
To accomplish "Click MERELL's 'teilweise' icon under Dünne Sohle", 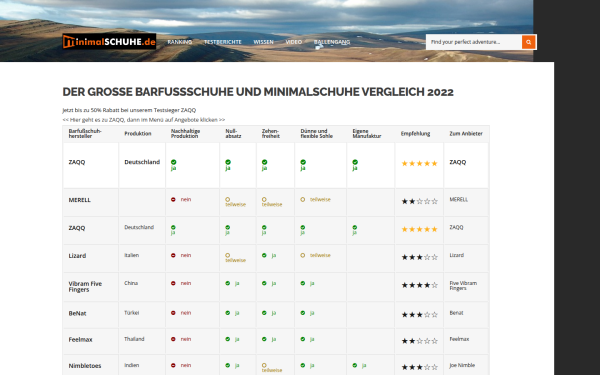I will click(303, 199).
